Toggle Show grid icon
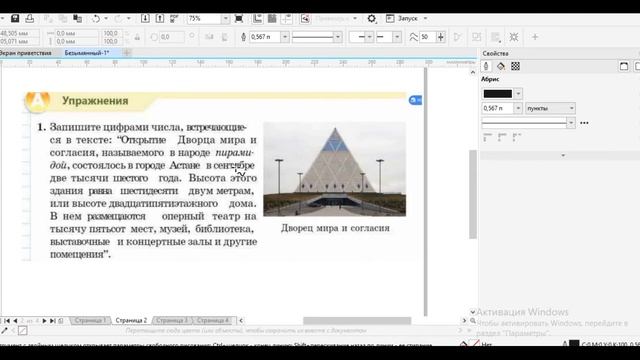Screen dimensions: 640x360 [x=272, y=18]
